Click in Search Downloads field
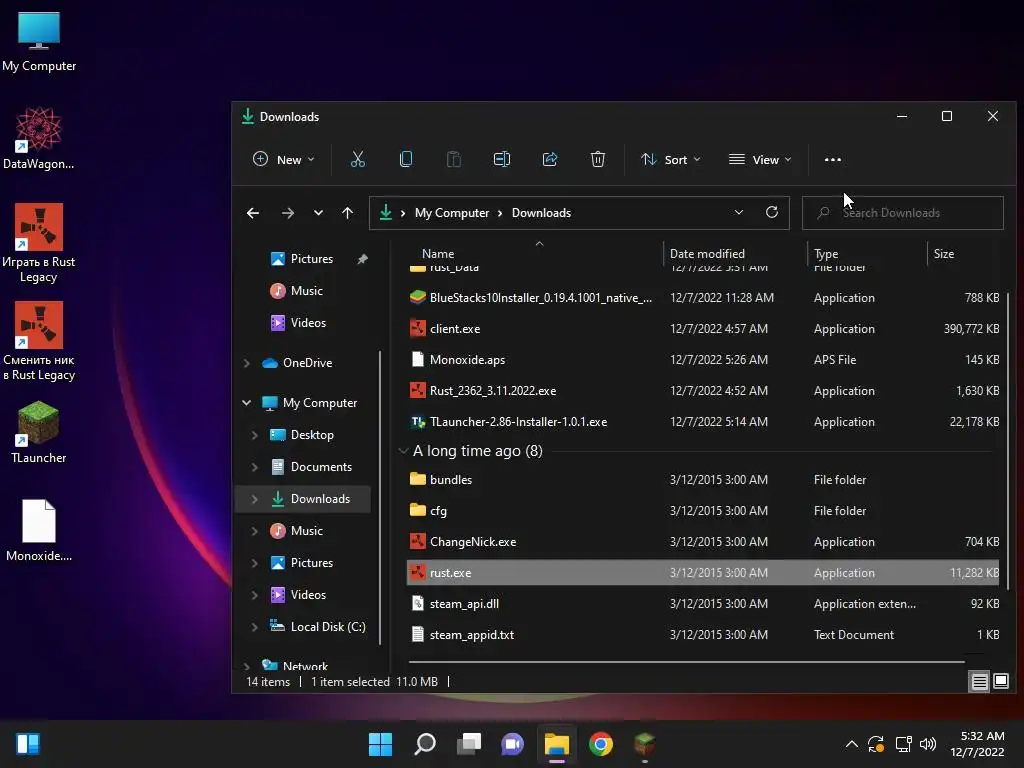The image size is (1024, 768). [903, 213]
